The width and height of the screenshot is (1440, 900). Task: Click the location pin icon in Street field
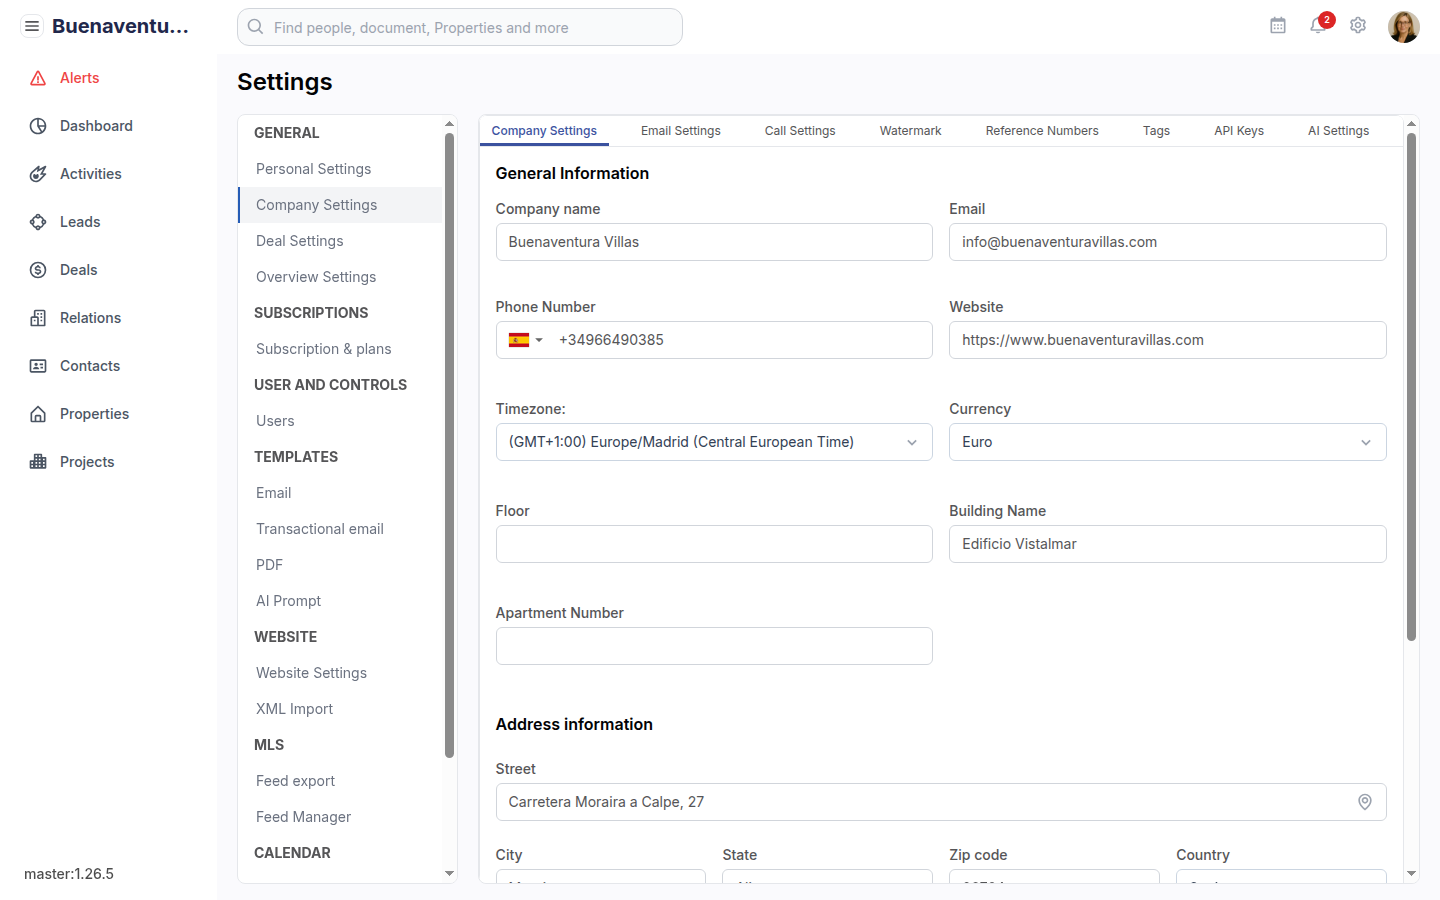[x=1365, y=802]
